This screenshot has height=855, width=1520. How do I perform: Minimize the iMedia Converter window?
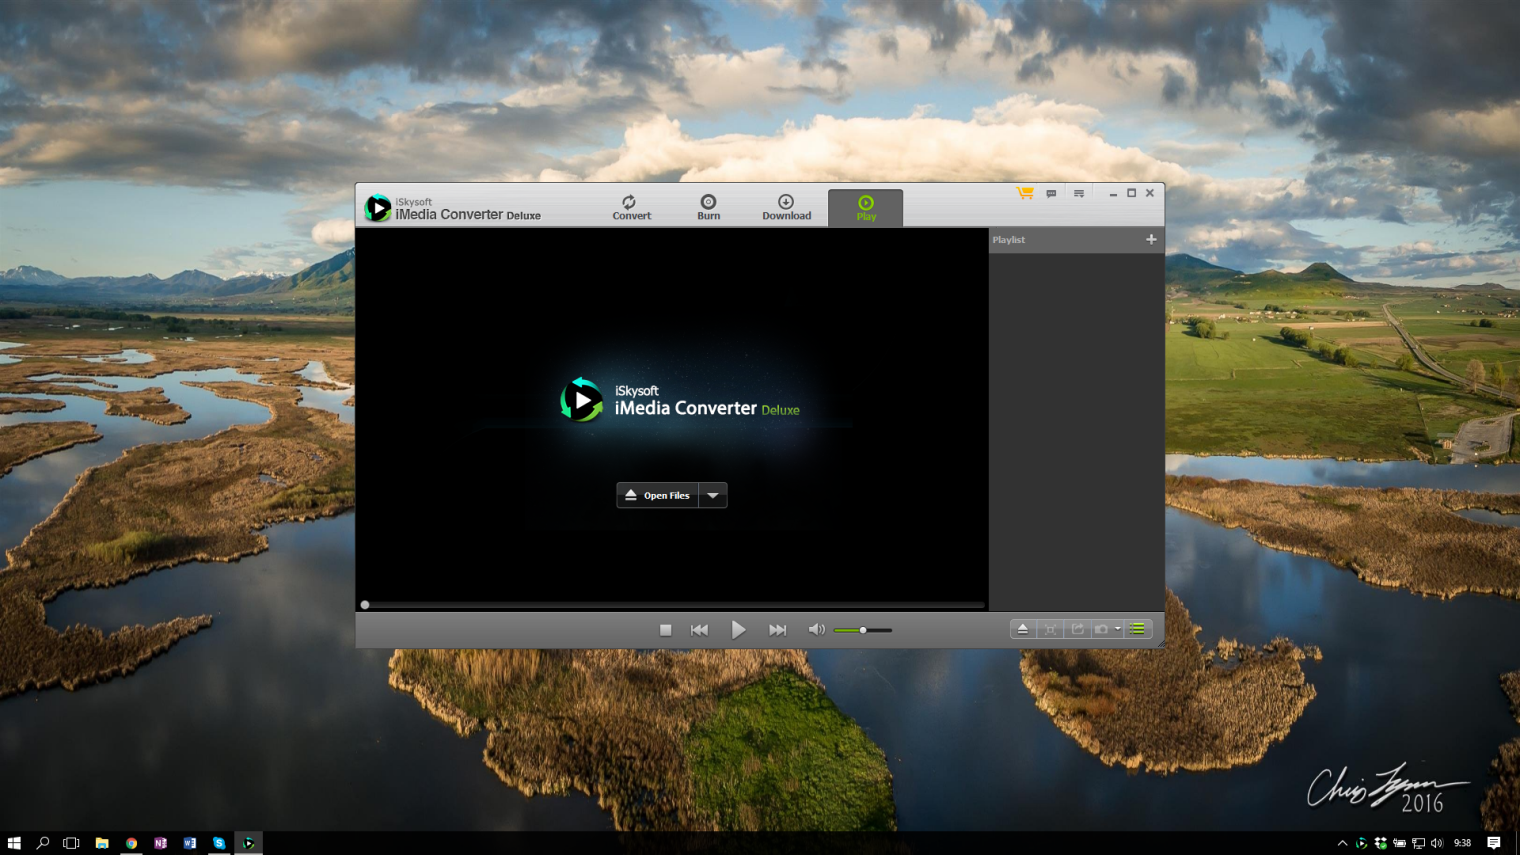click(1113, 193)
